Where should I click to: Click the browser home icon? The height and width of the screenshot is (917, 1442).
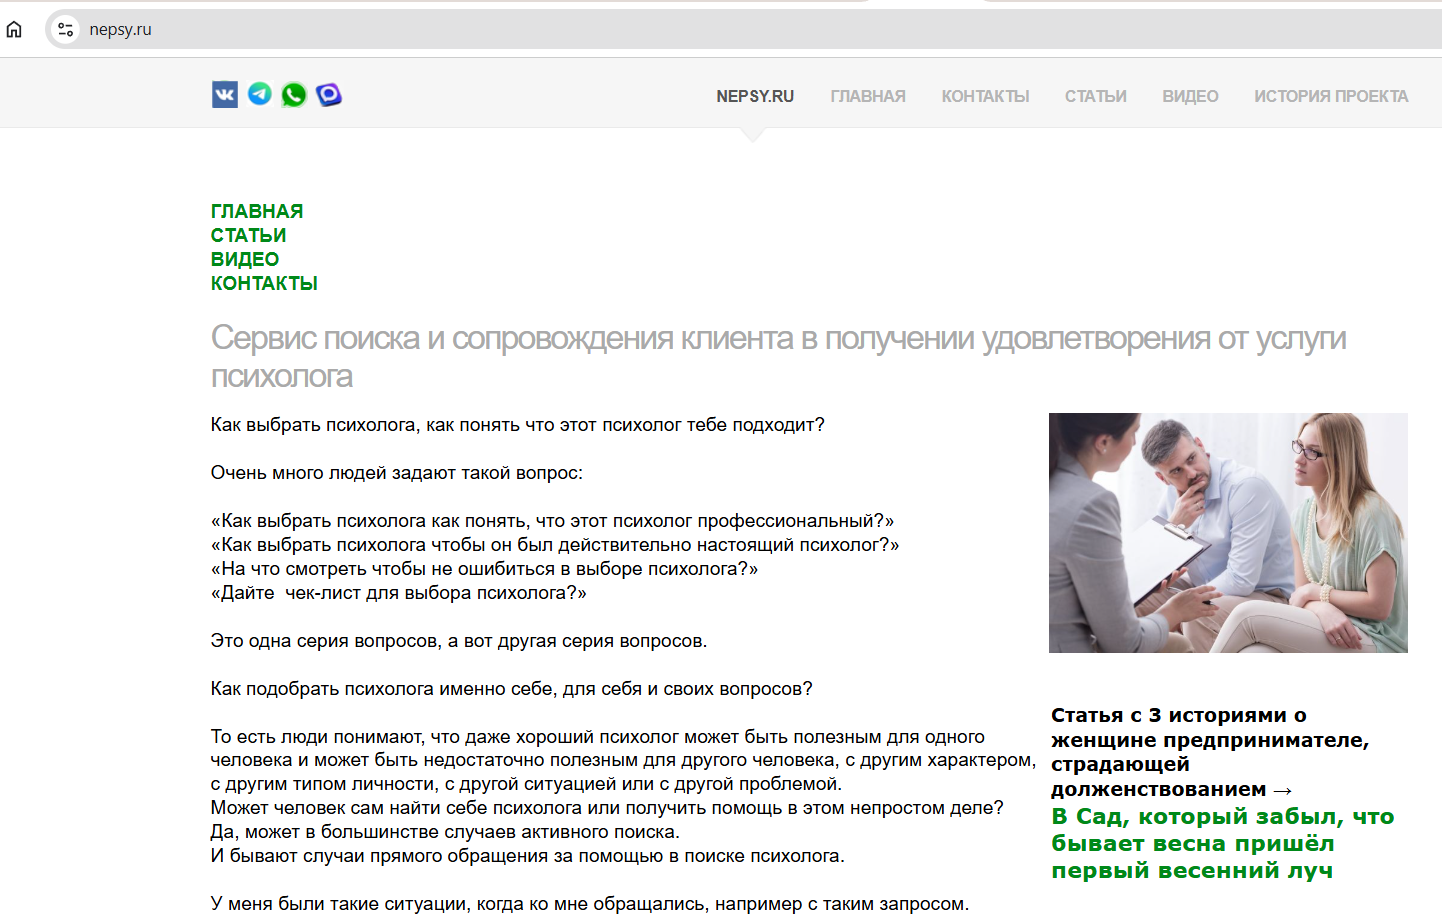[x=14, y=29]
